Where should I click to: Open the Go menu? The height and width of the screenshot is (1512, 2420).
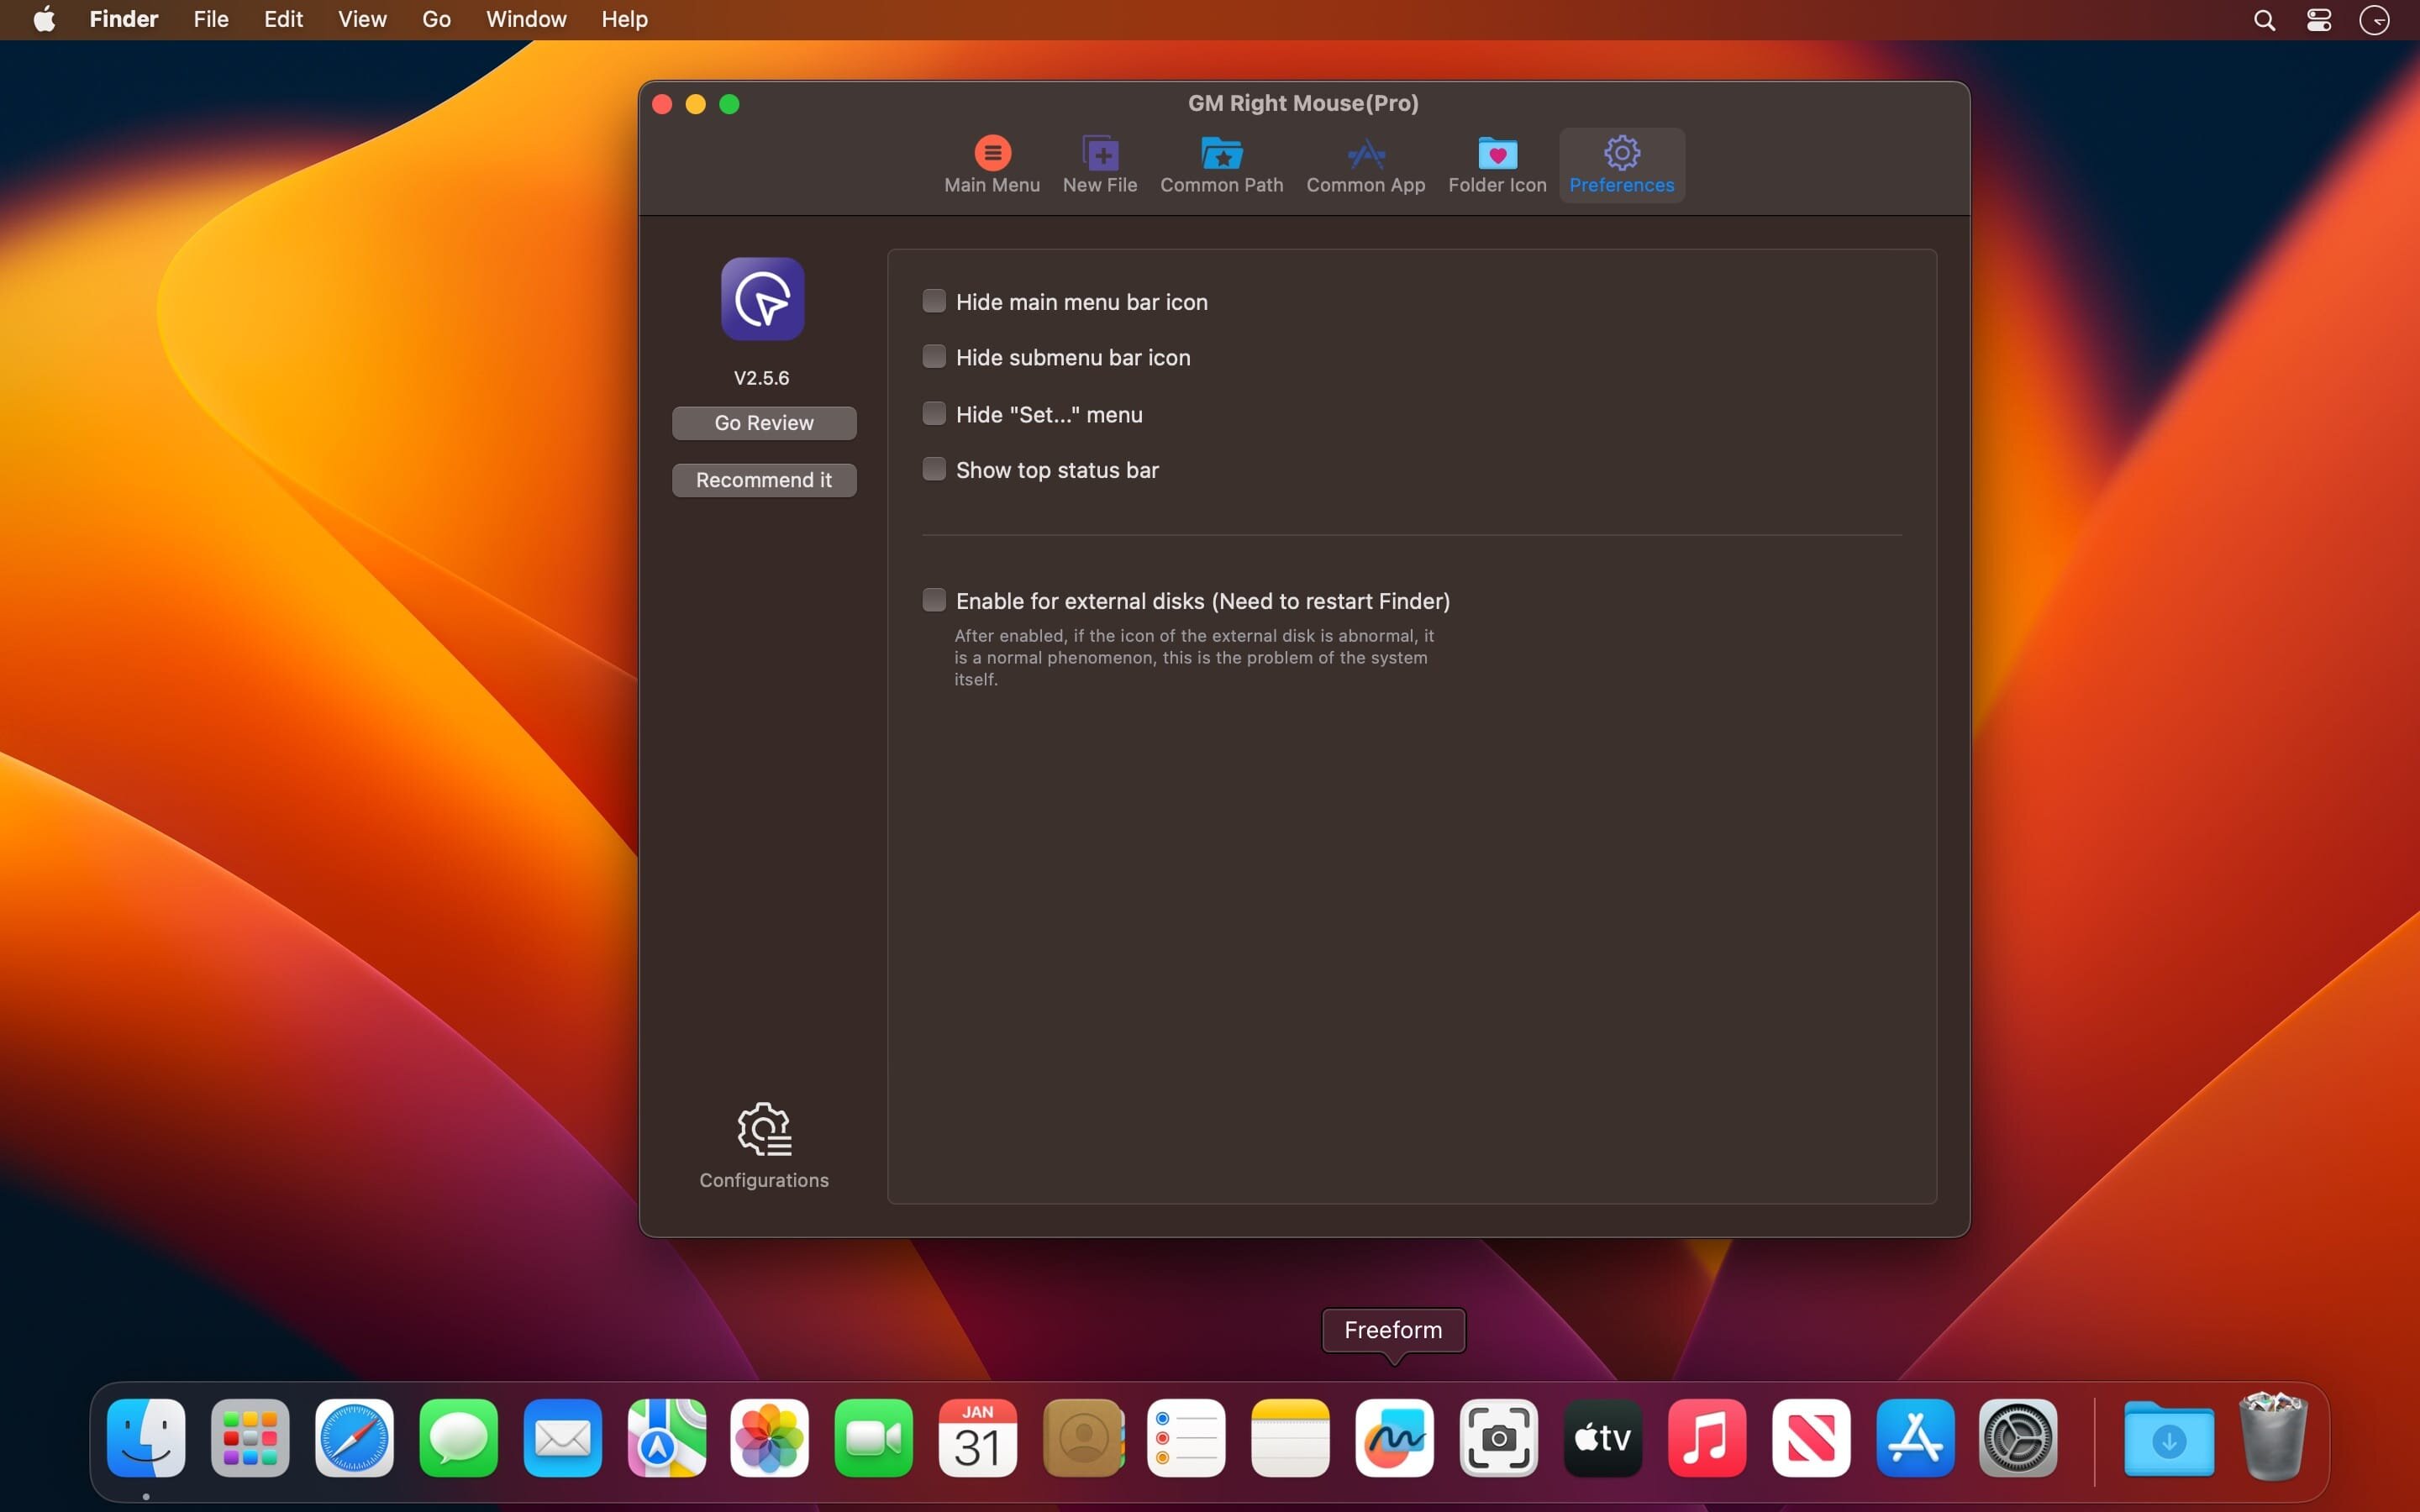pyautogui.click(x=436, y=19)
